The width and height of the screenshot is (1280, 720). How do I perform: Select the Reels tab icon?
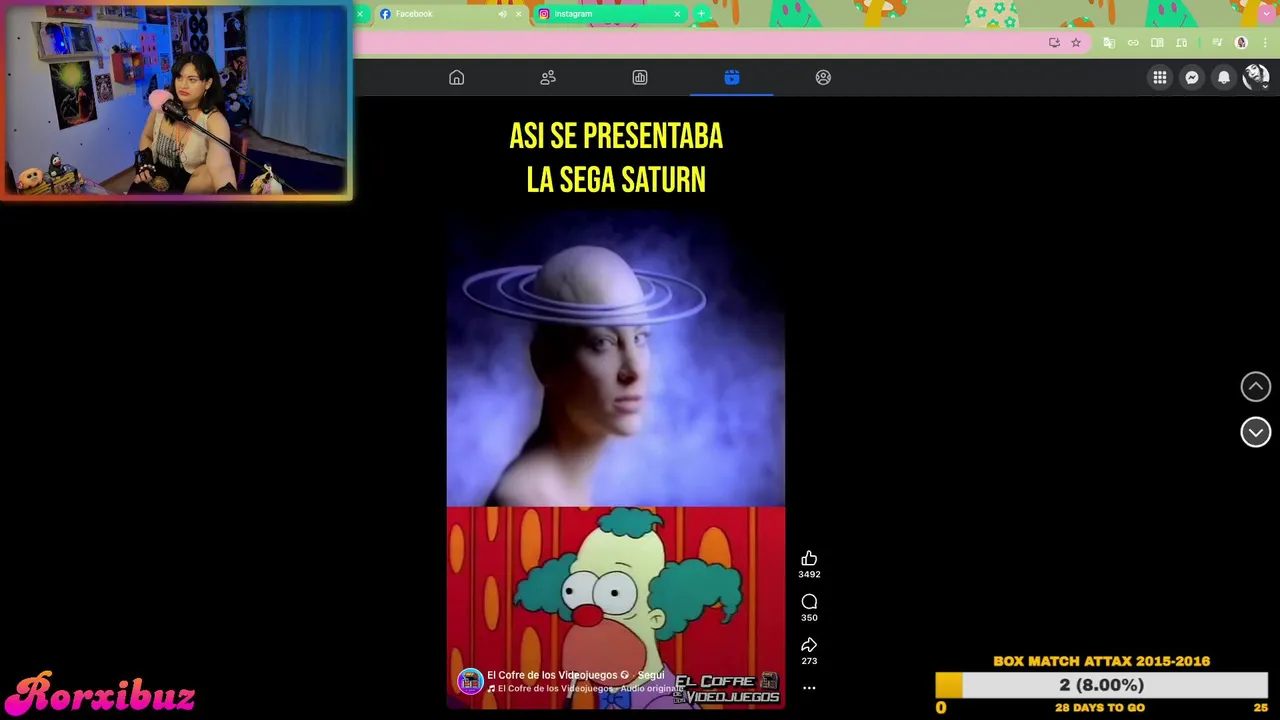732,77
